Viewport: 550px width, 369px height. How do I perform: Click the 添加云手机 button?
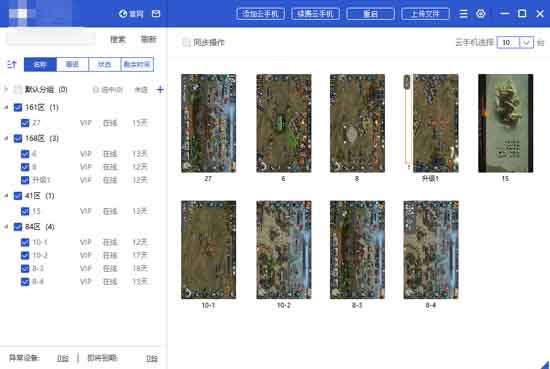click(x=261, y=14)
